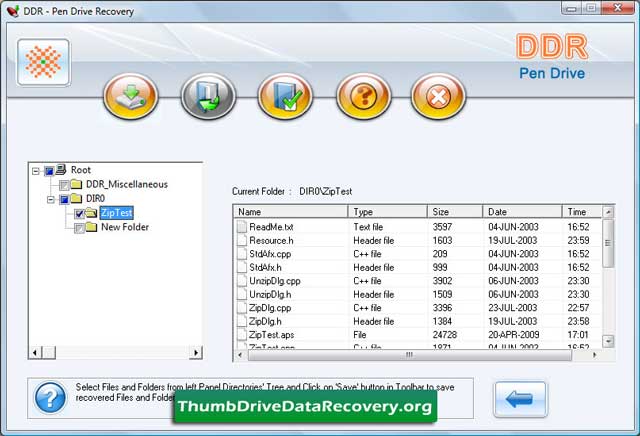The width and height of the screenshot is (640, 436).
Task: Click the tree panel scroll right arrow
Action: [x=196, y=352]
